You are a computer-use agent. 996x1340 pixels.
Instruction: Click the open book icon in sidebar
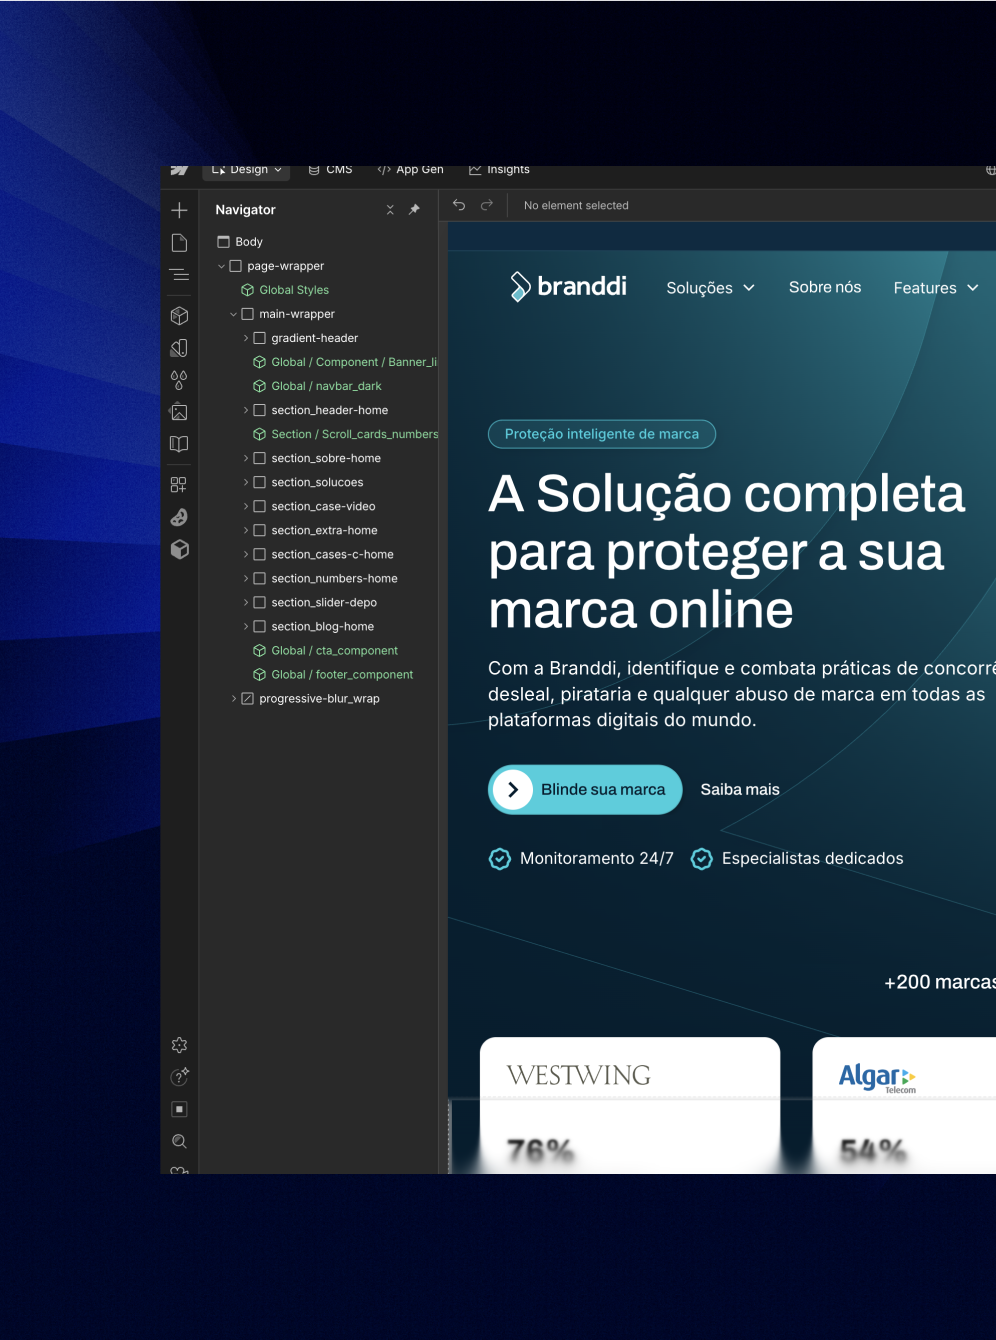(179, 444)
